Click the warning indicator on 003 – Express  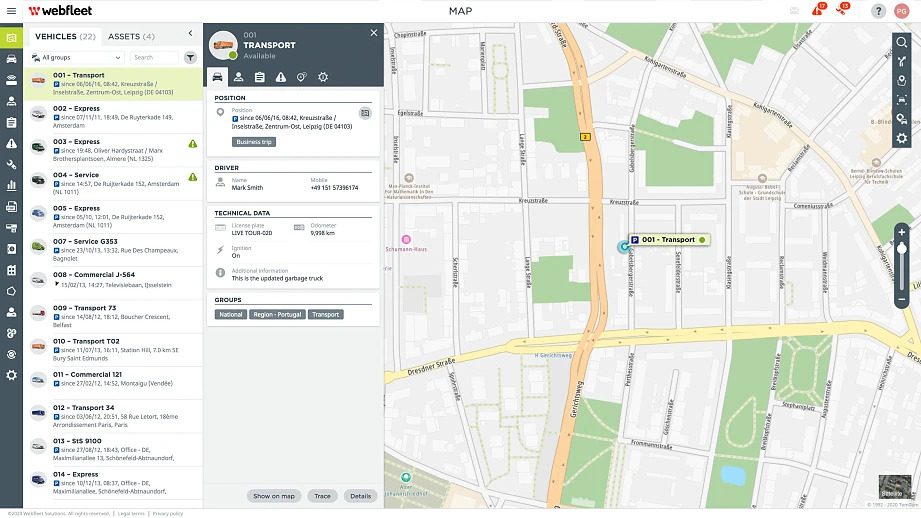click(x=192, y=145)
